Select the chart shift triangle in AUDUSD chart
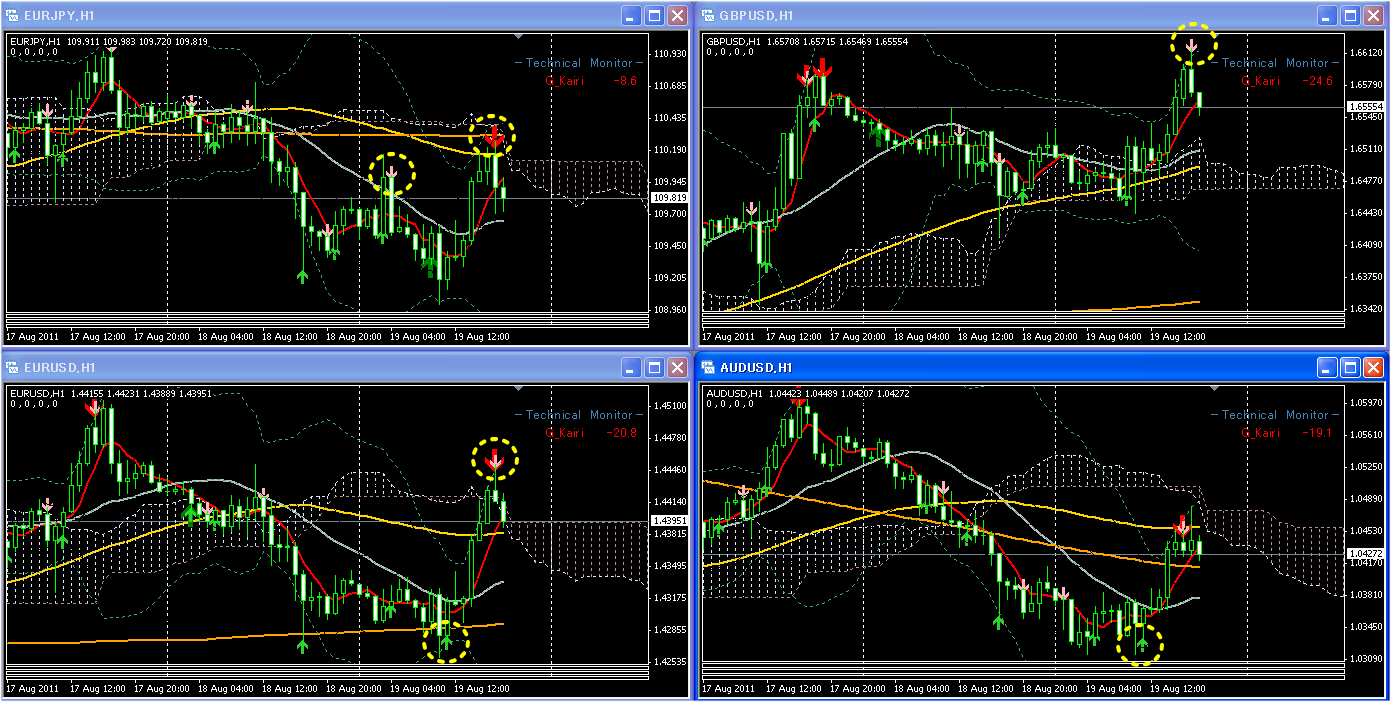 point(1214,389)
